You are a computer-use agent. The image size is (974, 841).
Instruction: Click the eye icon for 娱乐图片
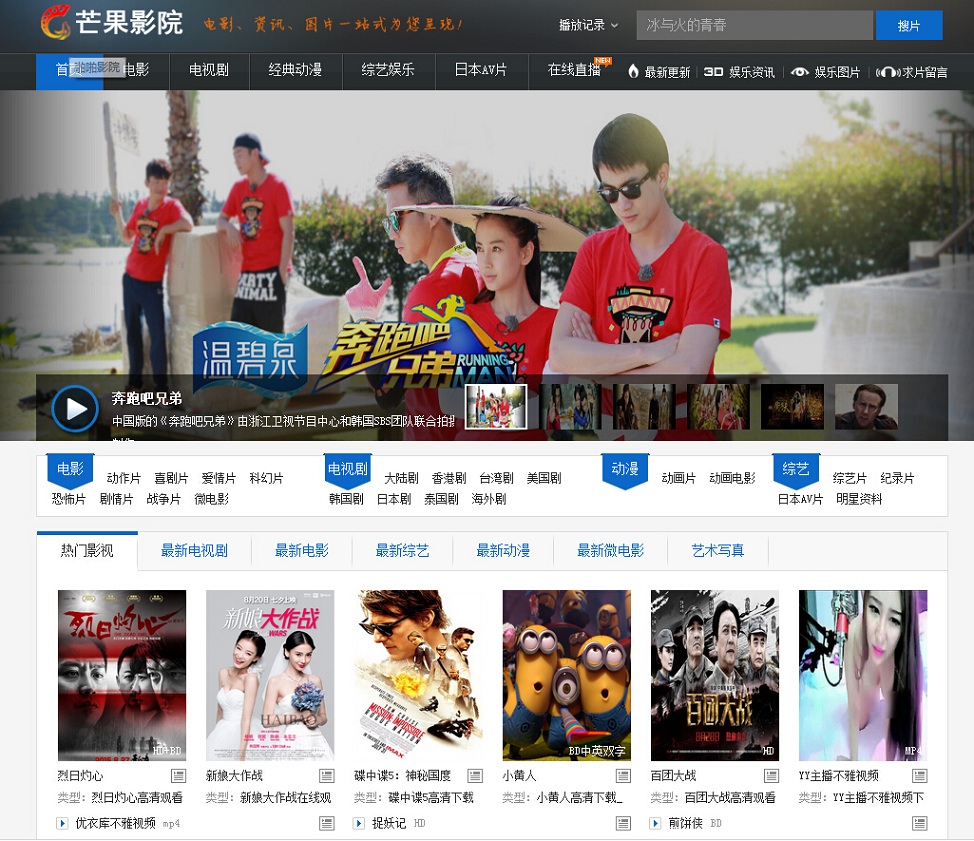click(799, 72)
